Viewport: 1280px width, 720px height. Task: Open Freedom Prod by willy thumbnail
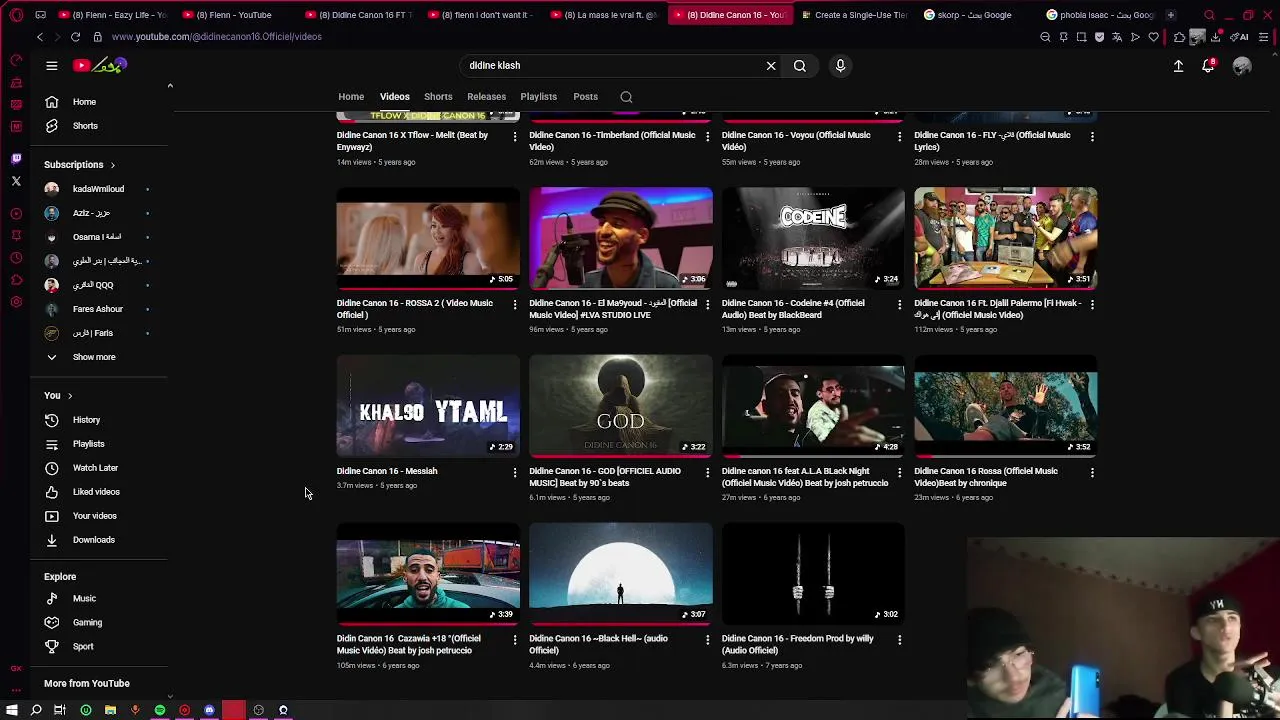pos(813,573)
